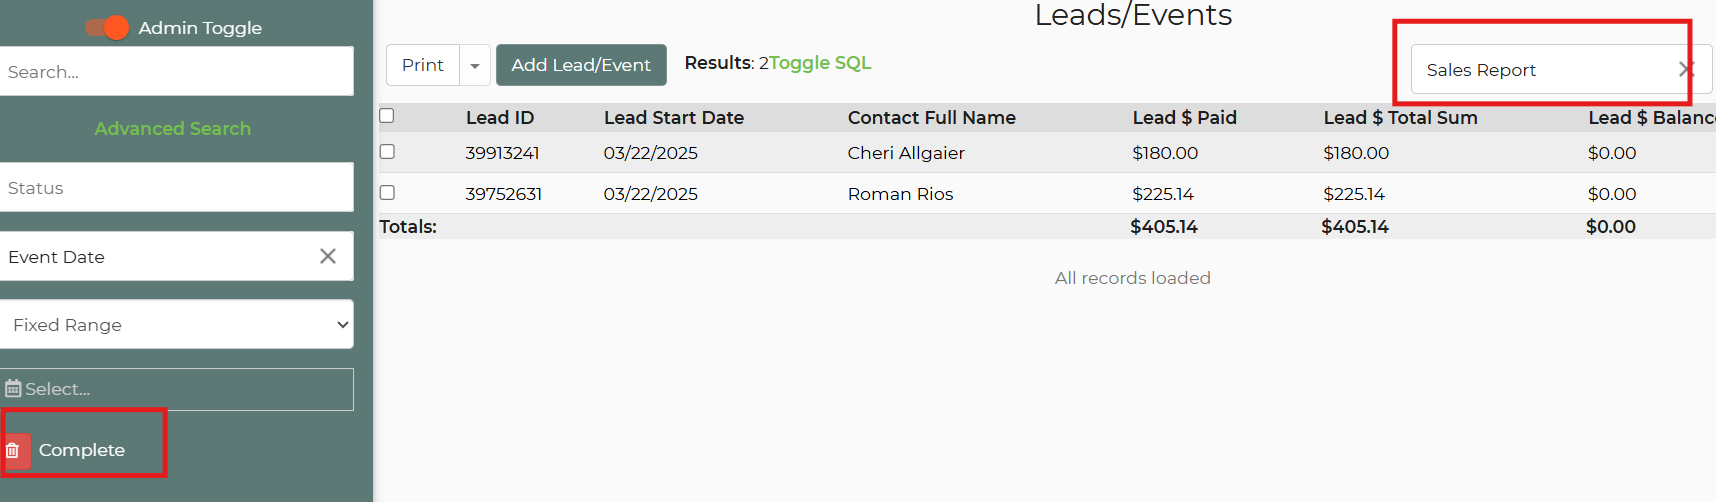The image size is (1716, 502).
Task: Clear the Event Date filter with X
Action: coord(328,256)
